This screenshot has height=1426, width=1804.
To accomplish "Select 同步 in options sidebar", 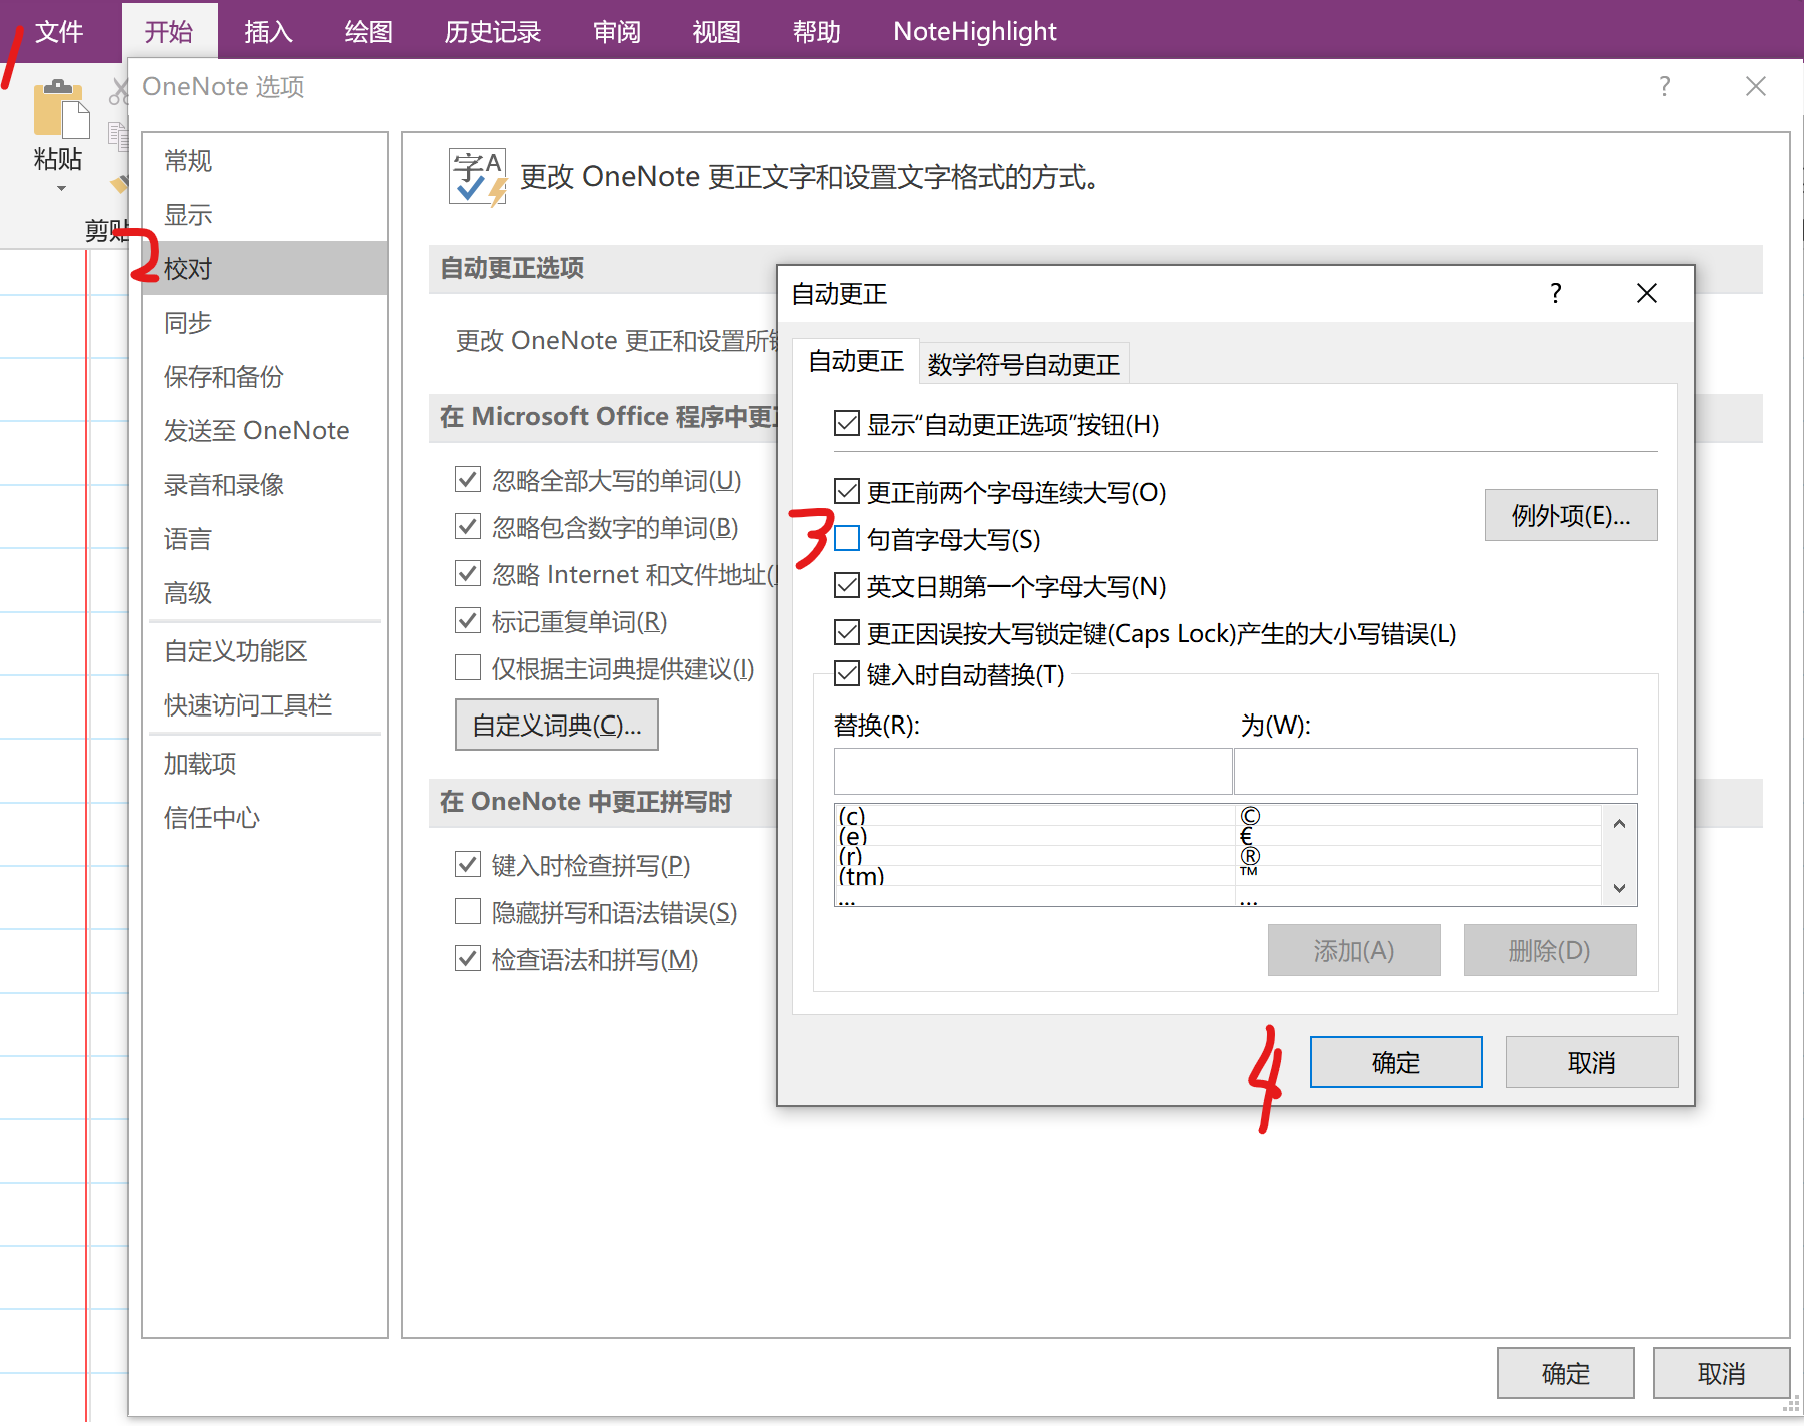I will click(265, 322).
